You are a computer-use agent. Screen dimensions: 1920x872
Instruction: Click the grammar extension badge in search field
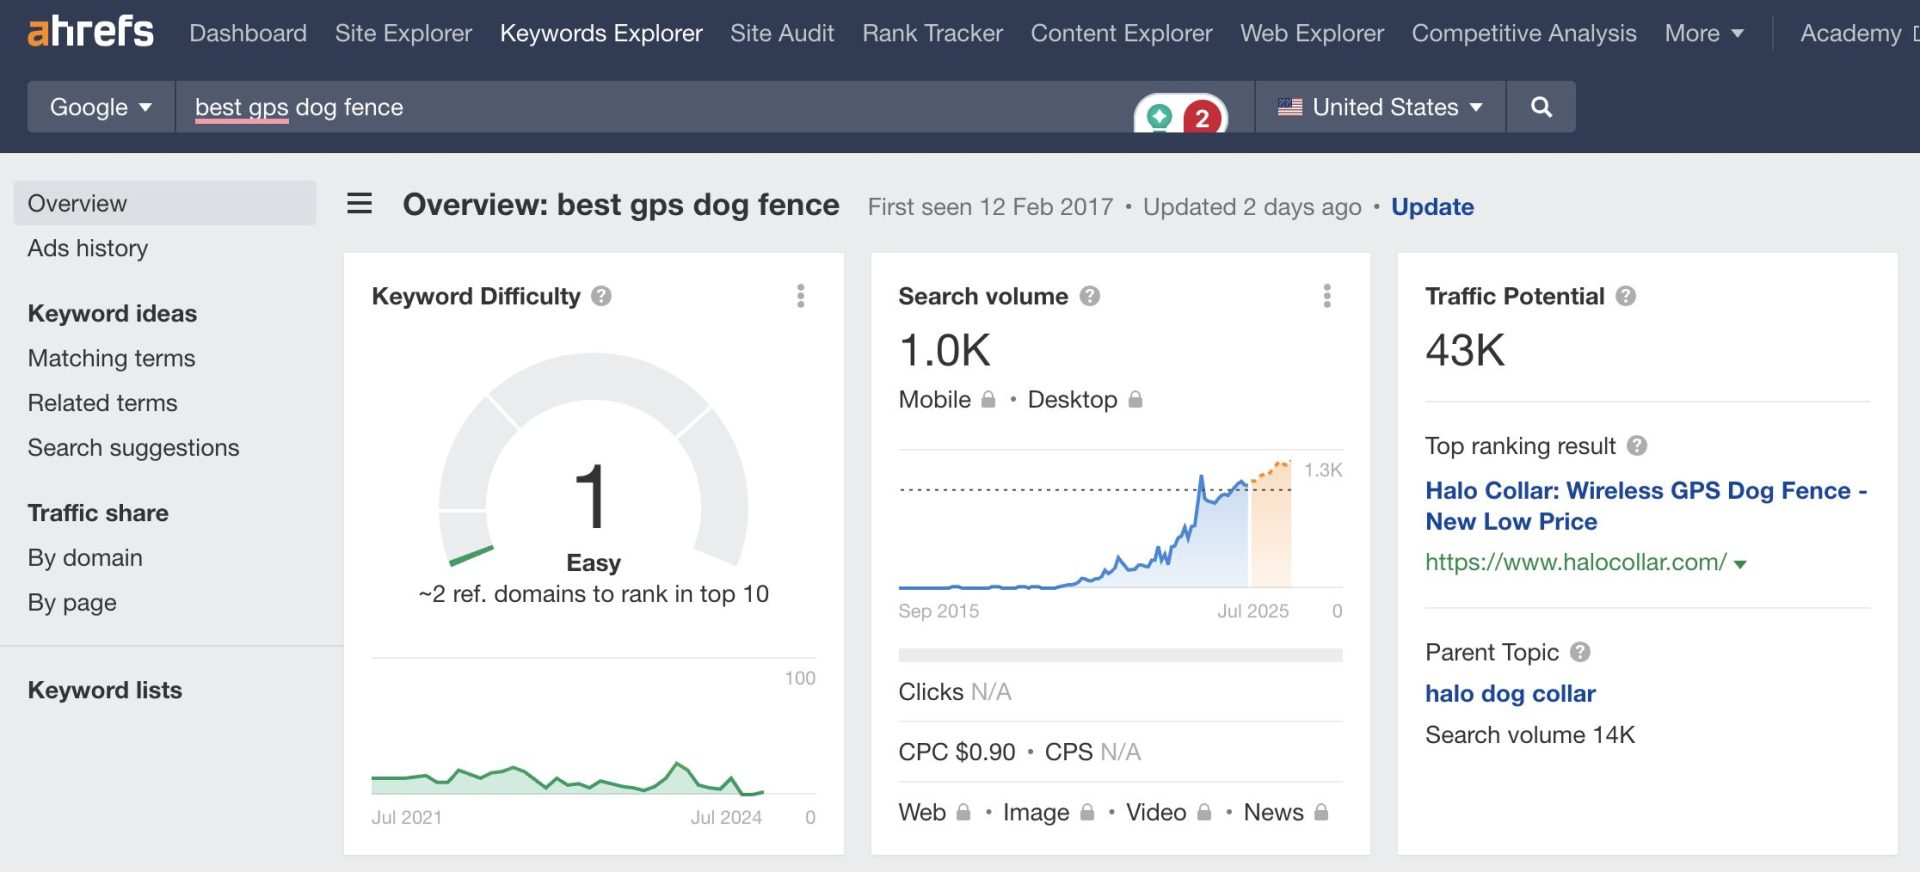pos(1180,116)
